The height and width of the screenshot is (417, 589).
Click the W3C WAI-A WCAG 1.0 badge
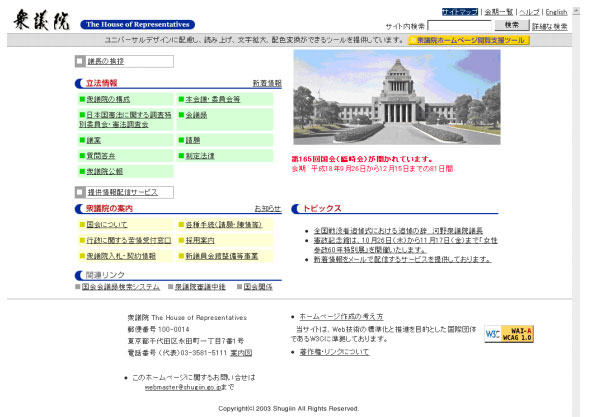[509, 334]
